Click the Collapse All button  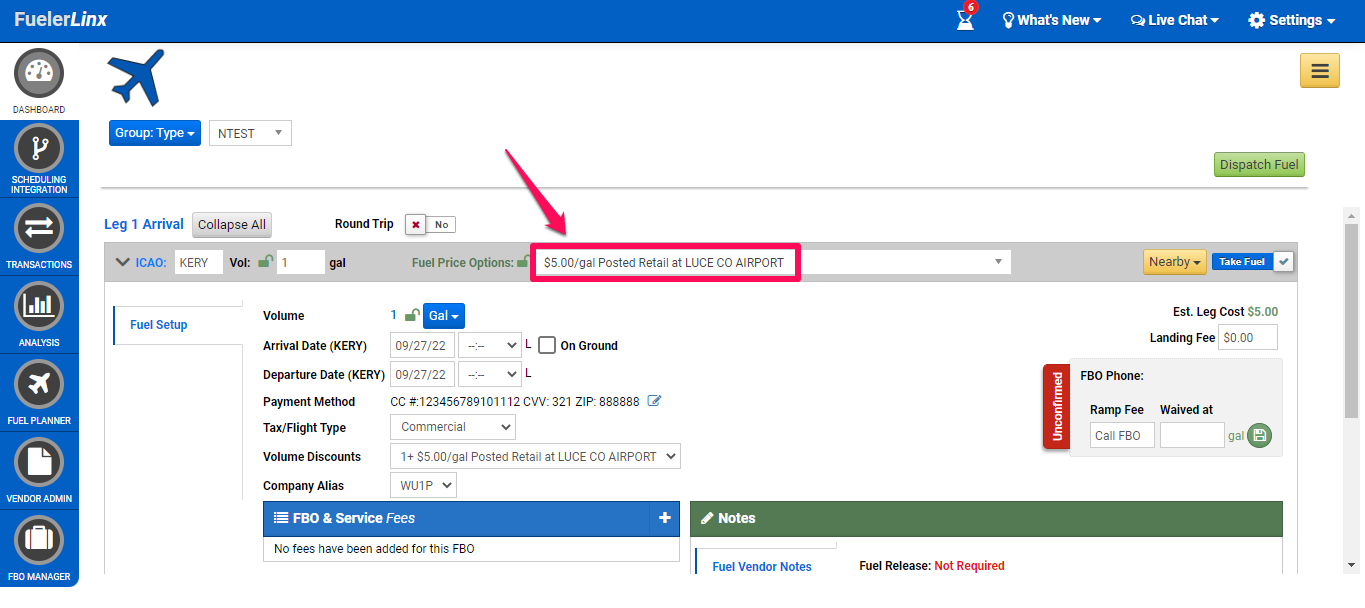click(x=232, y=225)
